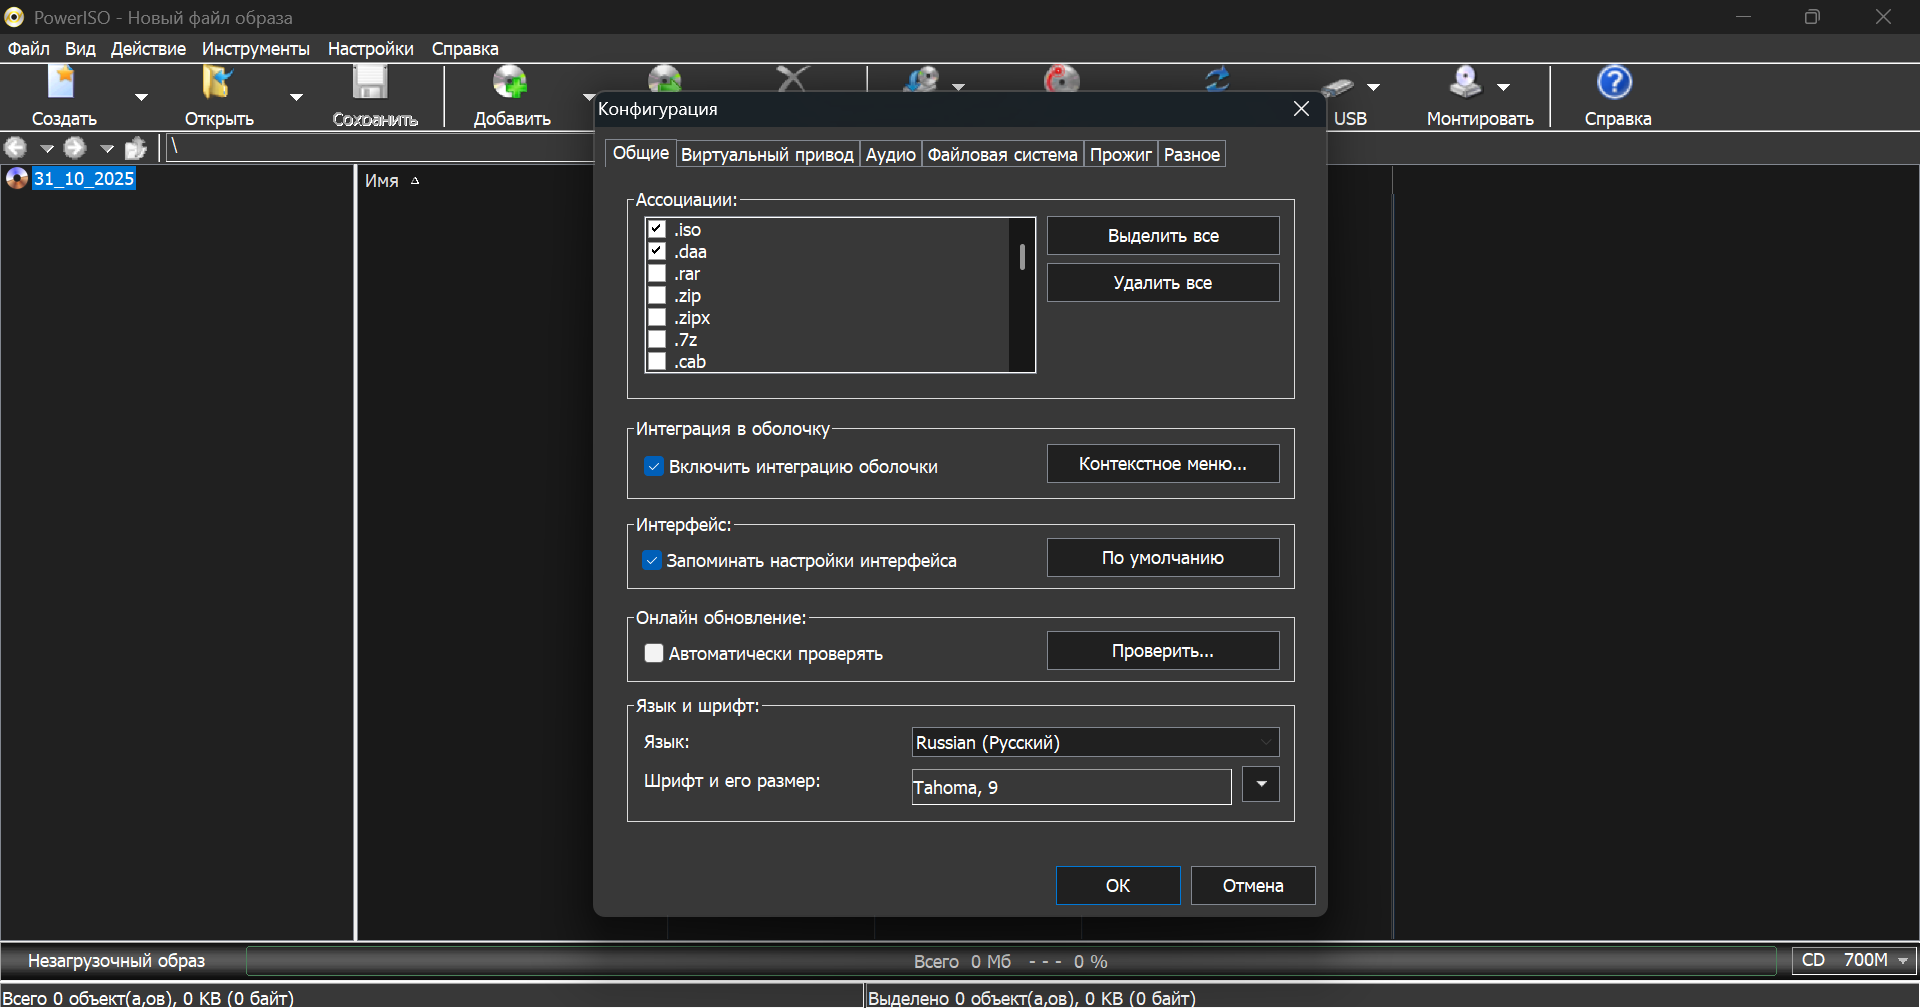
Task: Toggle the Запоминать настройки интерфейса checkbox
Action: tap(652, 560)
